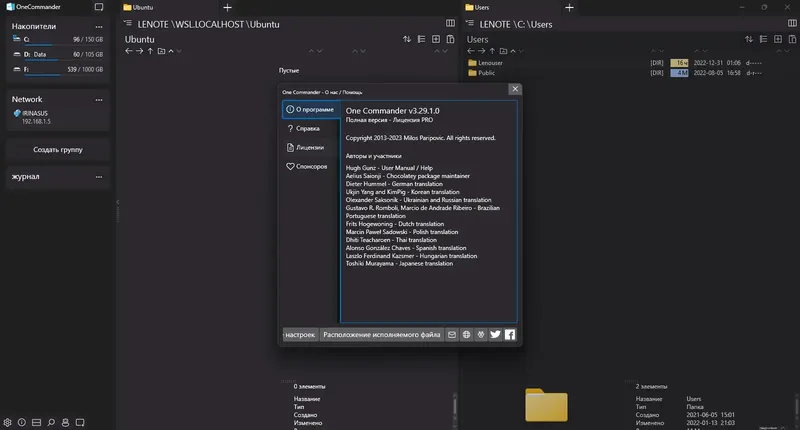Toggle path tree icon beside LENOTE \WSL.LOCALHOST
This screenshot has width=800, height=430.
coord(128,23)
